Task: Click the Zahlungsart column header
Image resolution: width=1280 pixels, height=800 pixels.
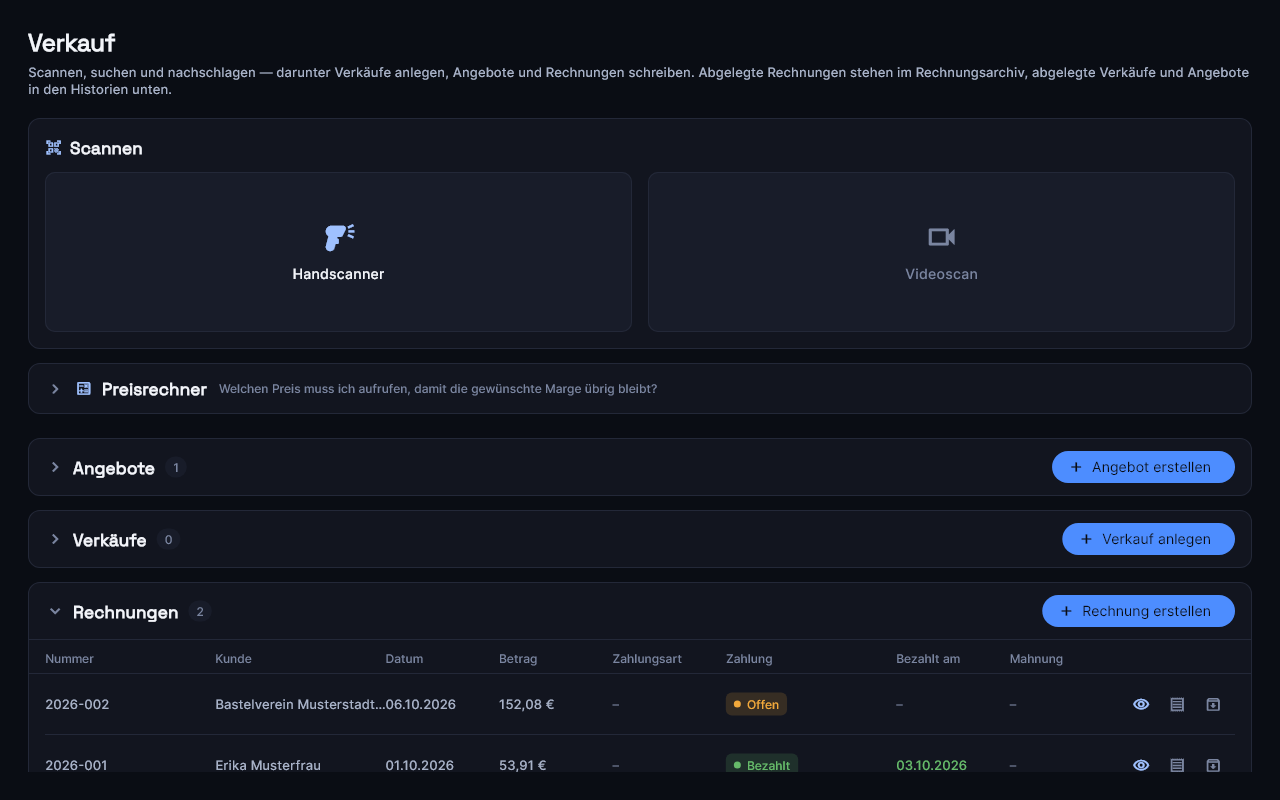Action: point(647,659)
